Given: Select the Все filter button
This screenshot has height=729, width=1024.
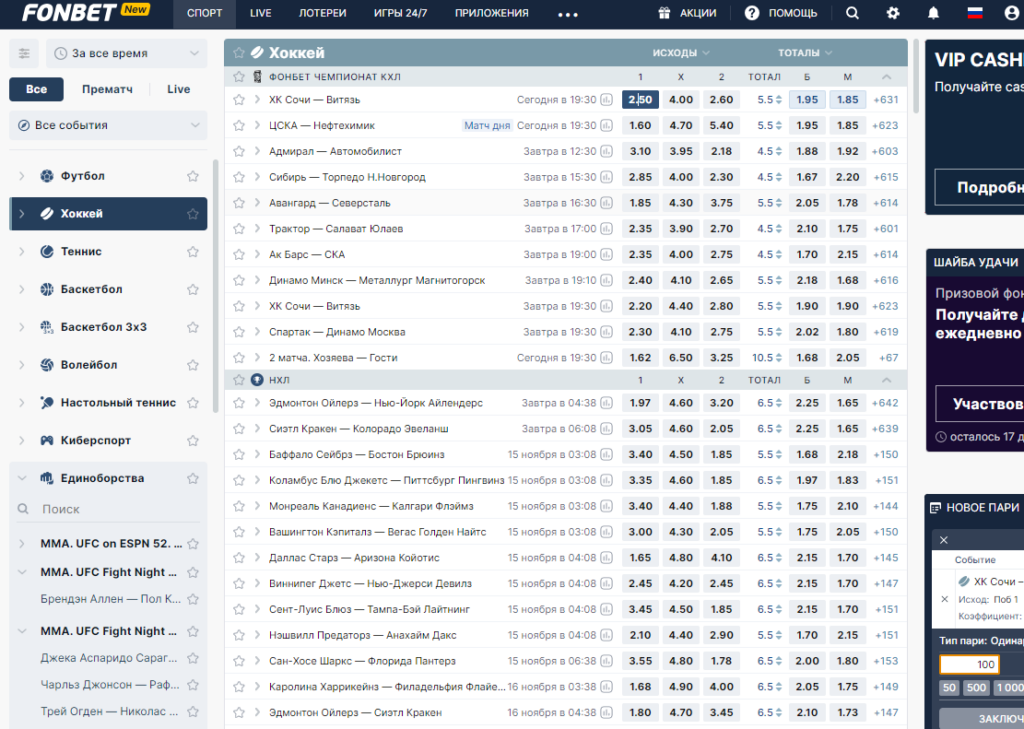Looking at the screenshot, I should point(37,89).
